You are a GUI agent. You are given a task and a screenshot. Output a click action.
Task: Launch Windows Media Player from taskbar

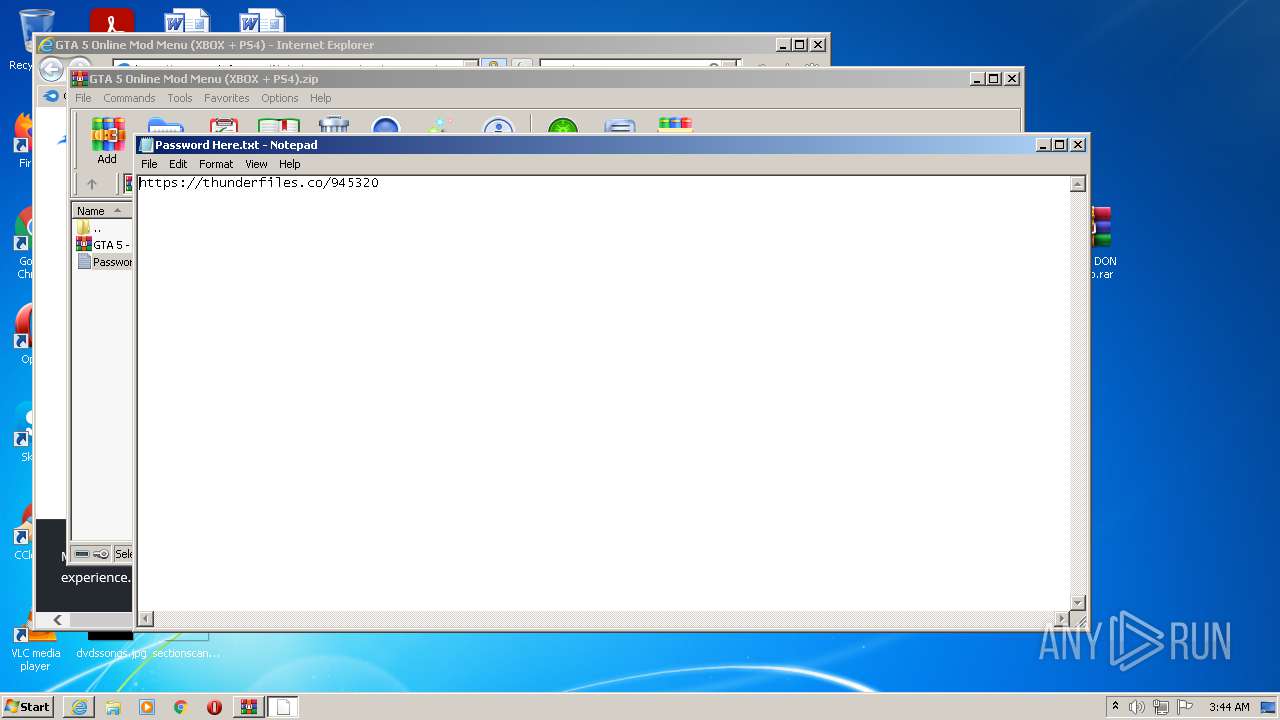click(147, 707)
